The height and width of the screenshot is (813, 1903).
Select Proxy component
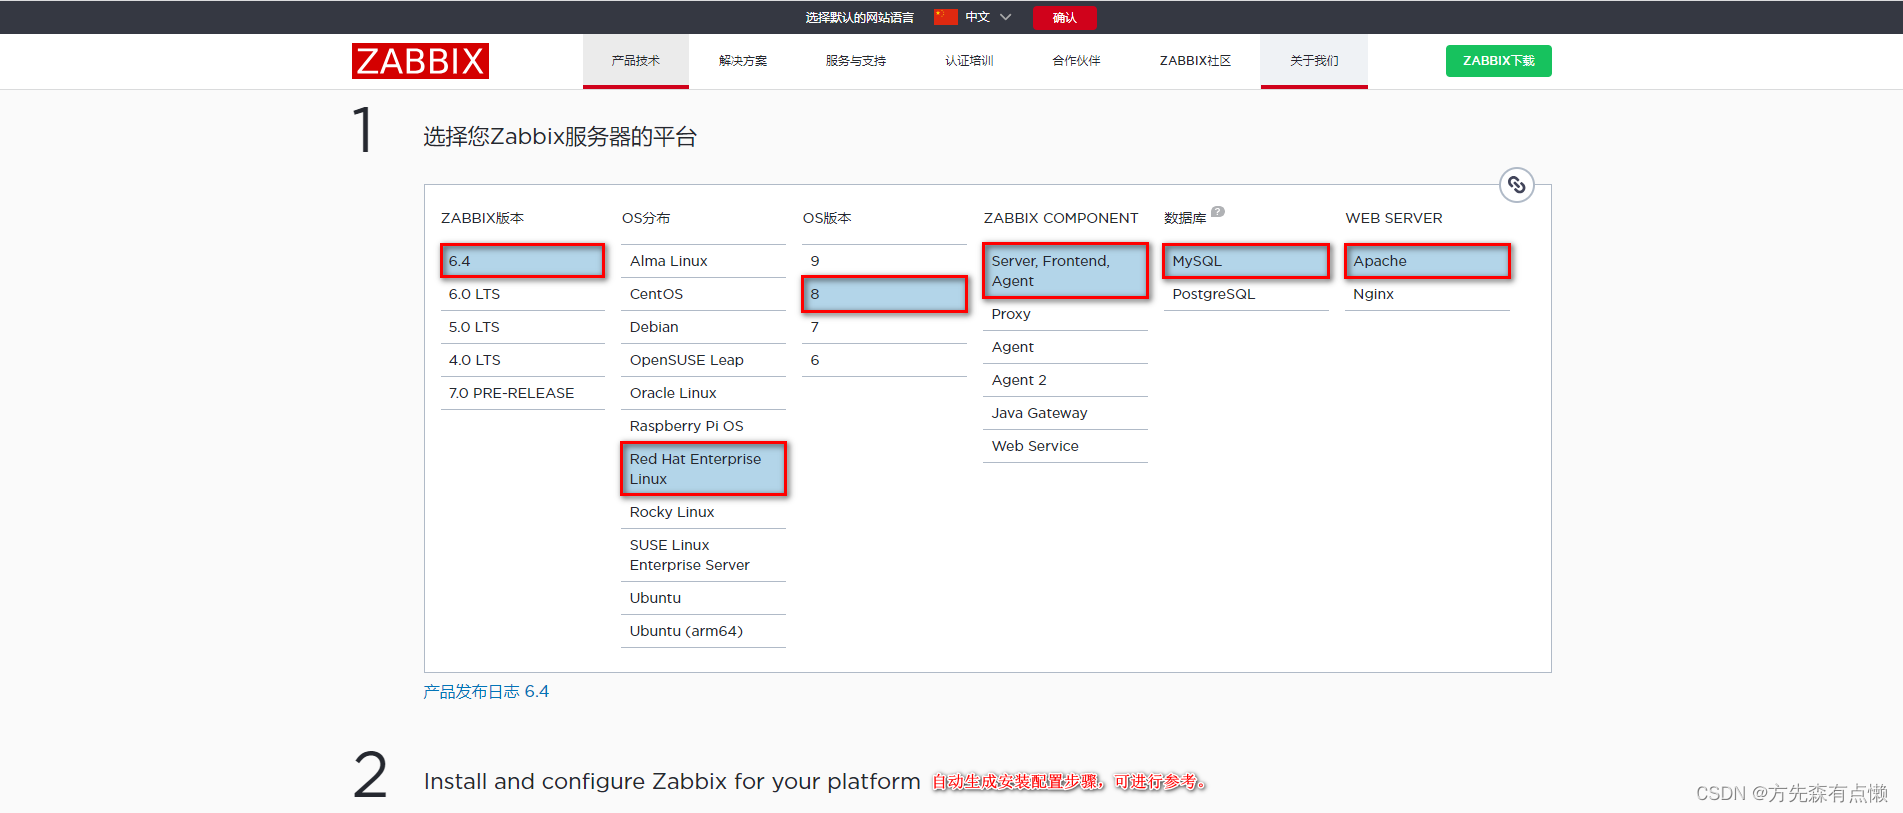coord(1065,314)
